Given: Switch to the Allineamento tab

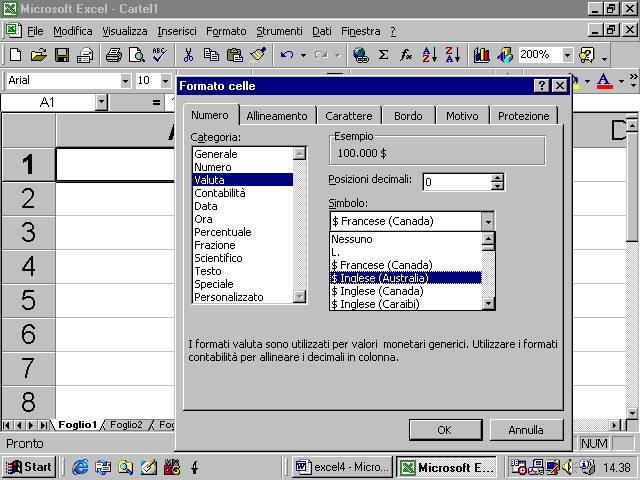Looking at the screenshot, I should click(x=277, y=116).
